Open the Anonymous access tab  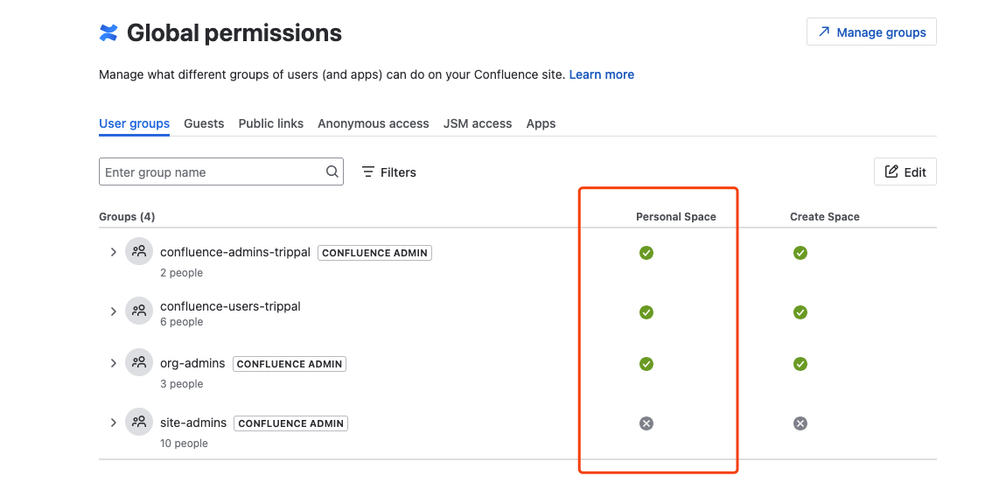[x=373, y=124]
